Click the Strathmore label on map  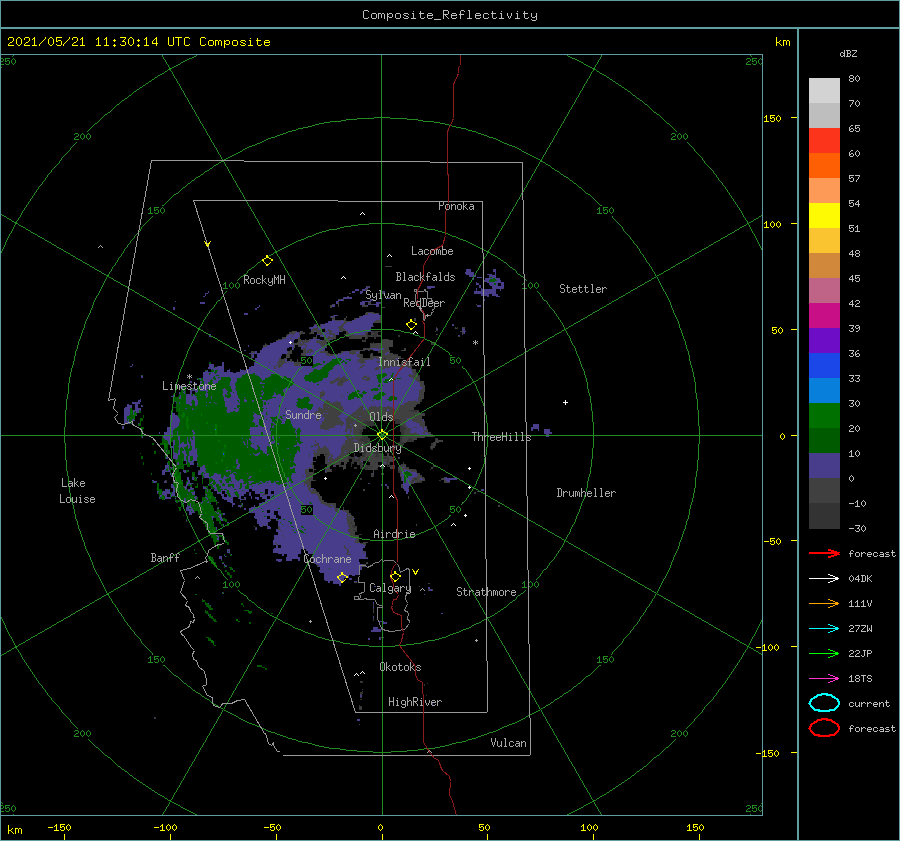coord(486,592)
